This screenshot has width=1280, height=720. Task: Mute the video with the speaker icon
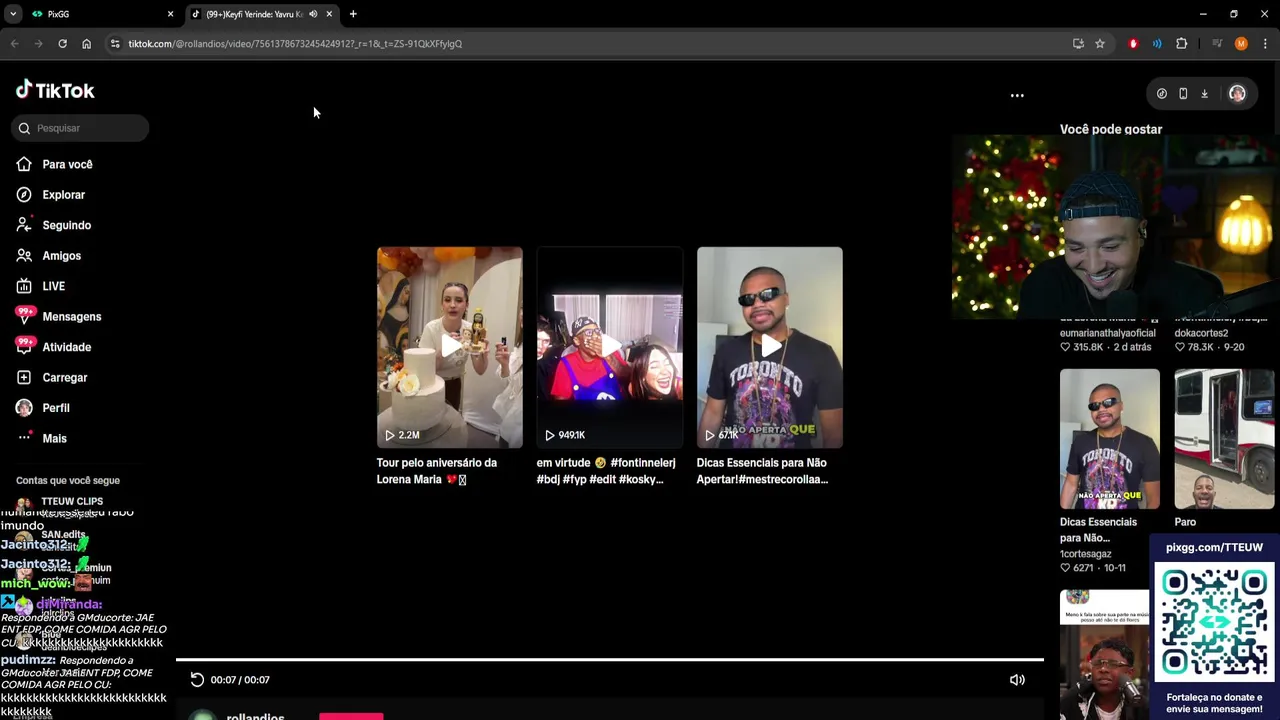tap(1017, 680)
